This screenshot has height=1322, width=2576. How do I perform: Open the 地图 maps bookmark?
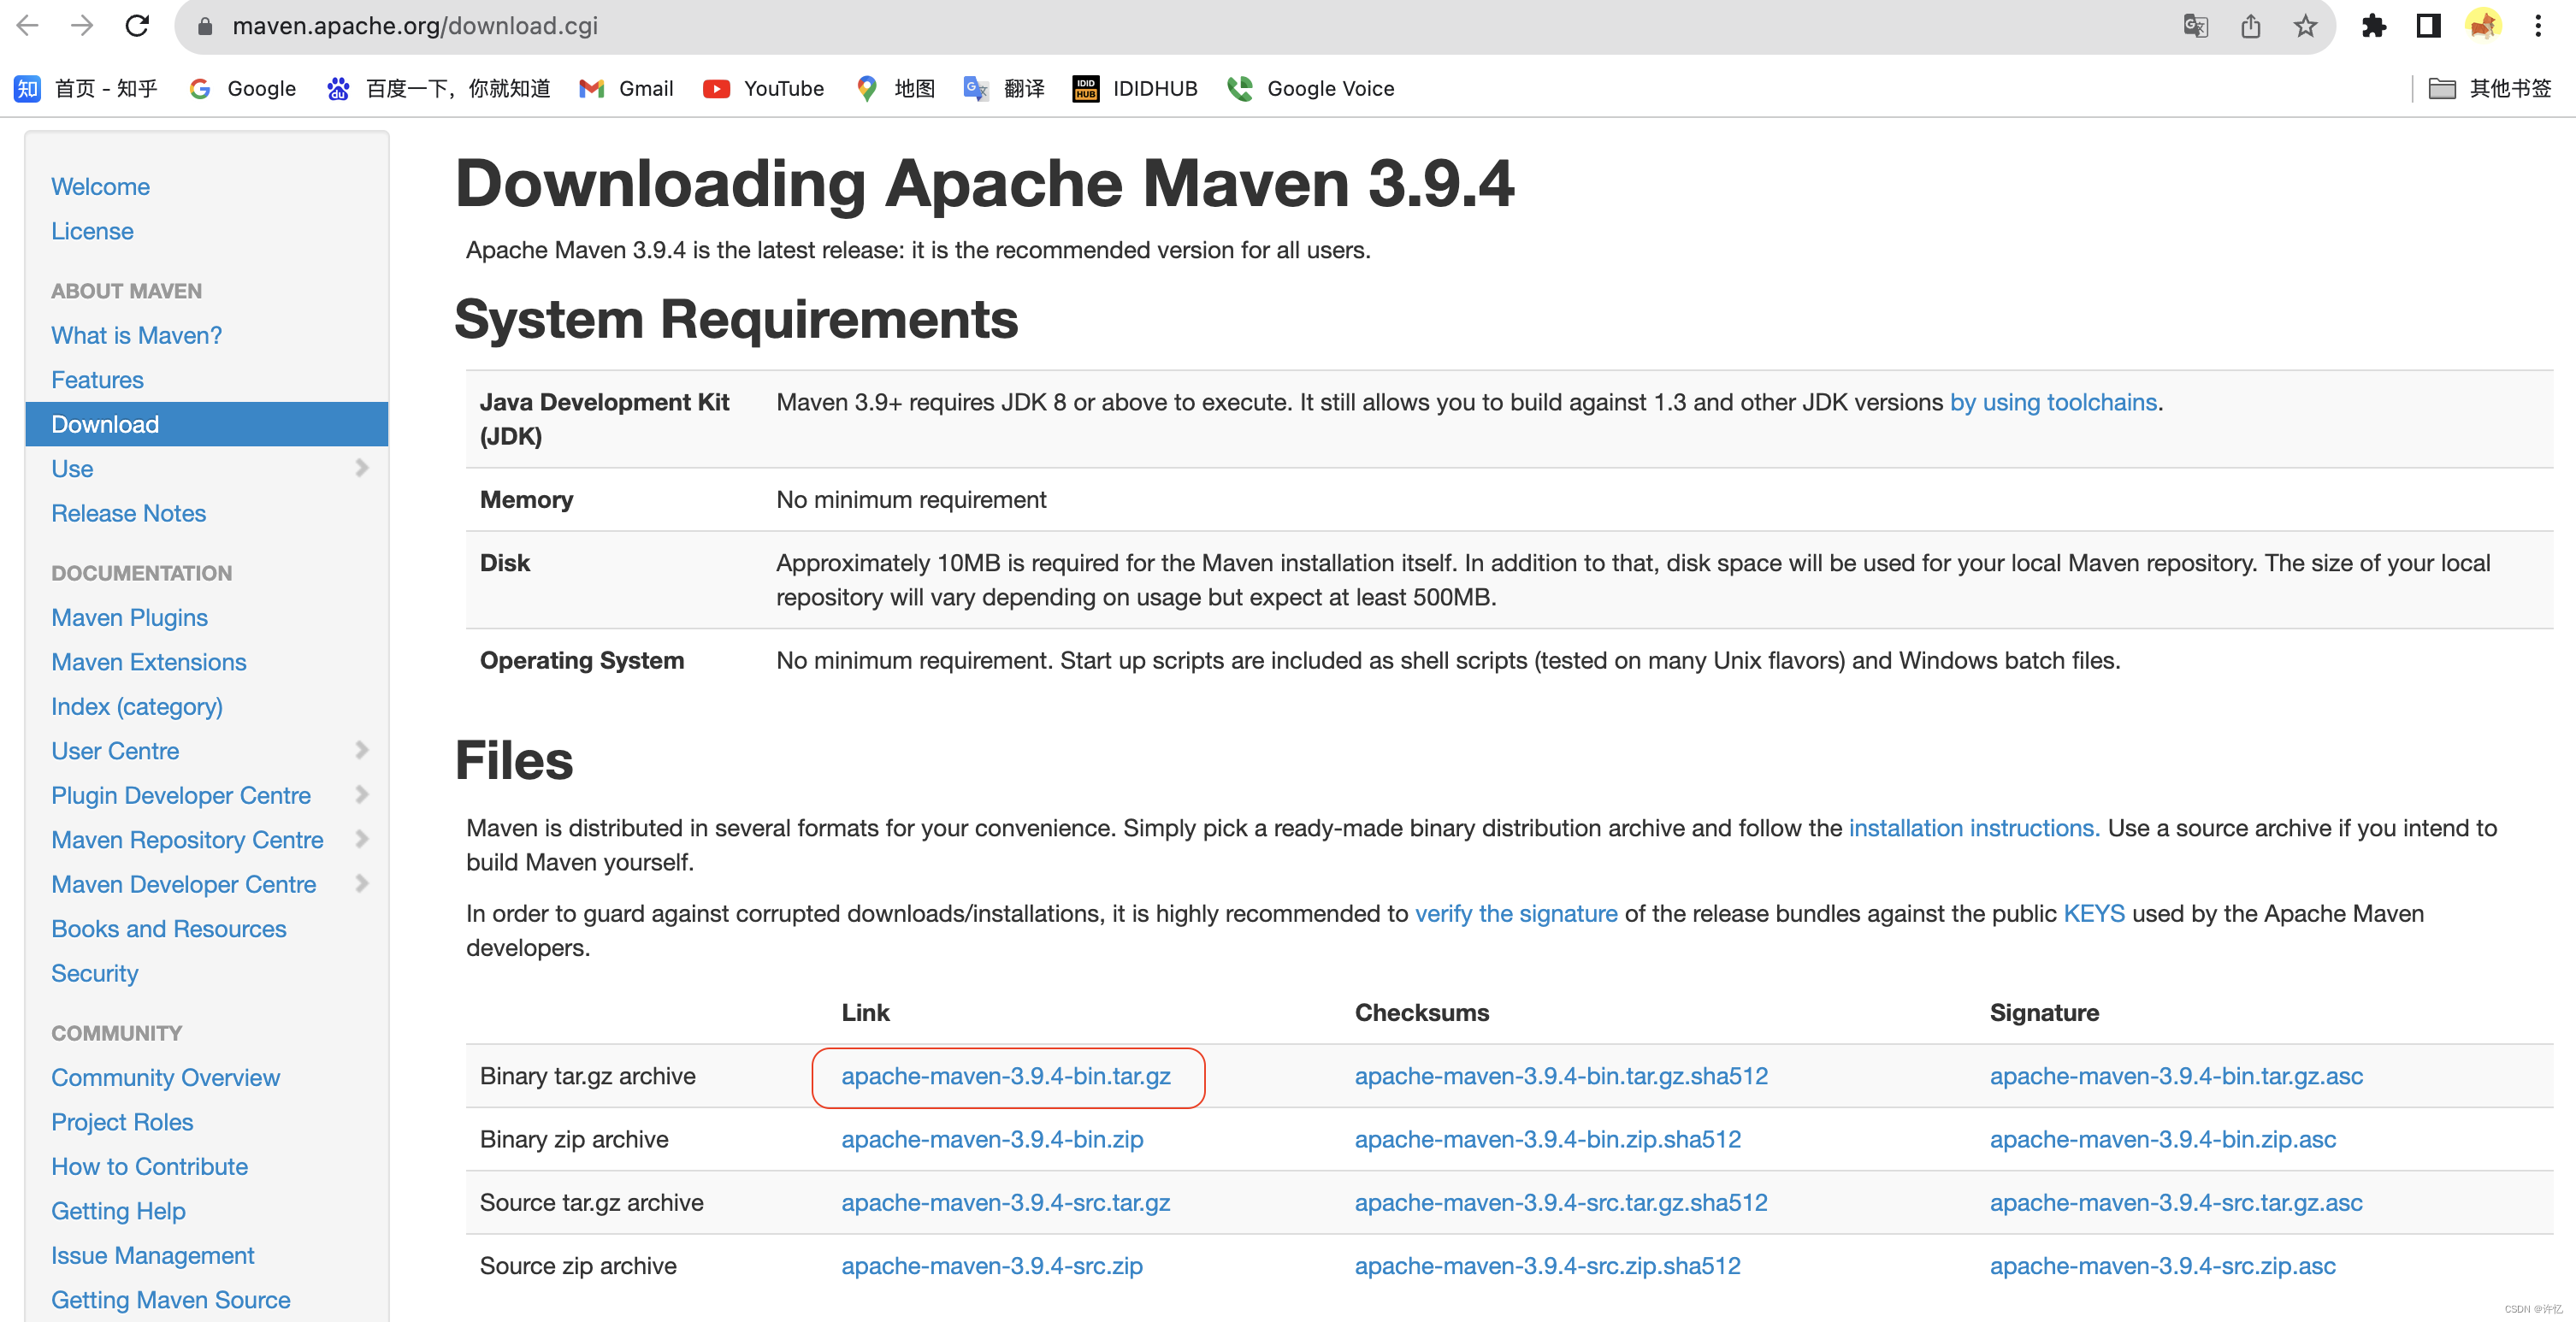click(895, 89)
